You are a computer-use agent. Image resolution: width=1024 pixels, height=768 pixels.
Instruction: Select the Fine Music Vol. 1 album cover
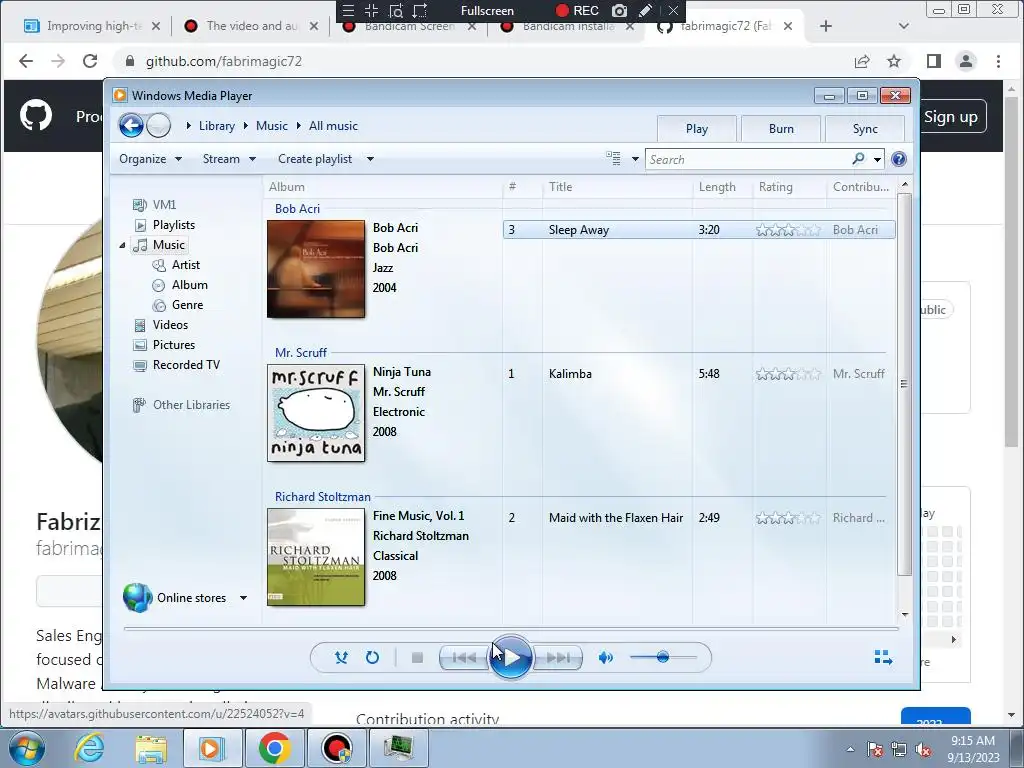coord(316,557)
